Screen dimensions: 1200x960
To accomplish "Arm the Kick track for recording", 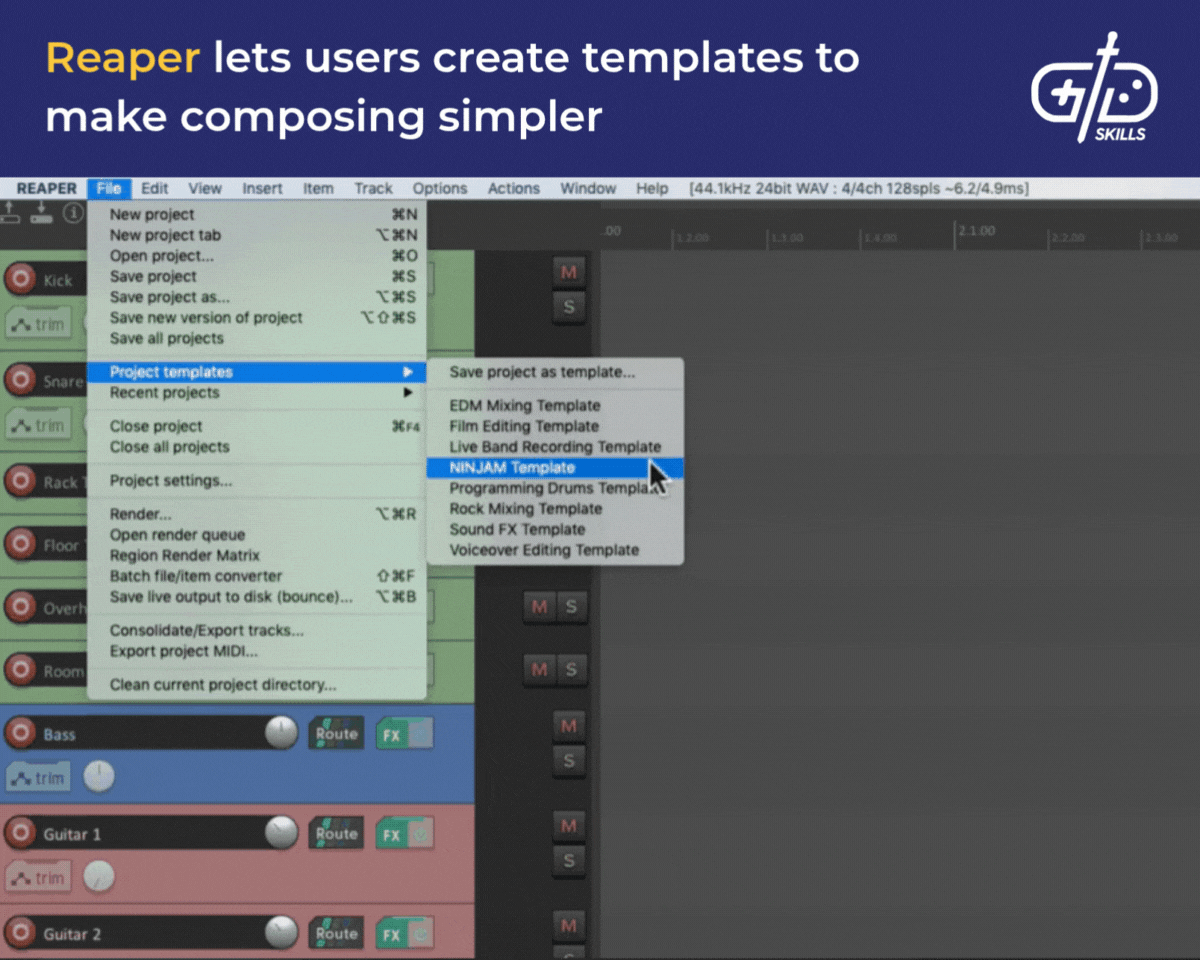I will tap(22, 280).
